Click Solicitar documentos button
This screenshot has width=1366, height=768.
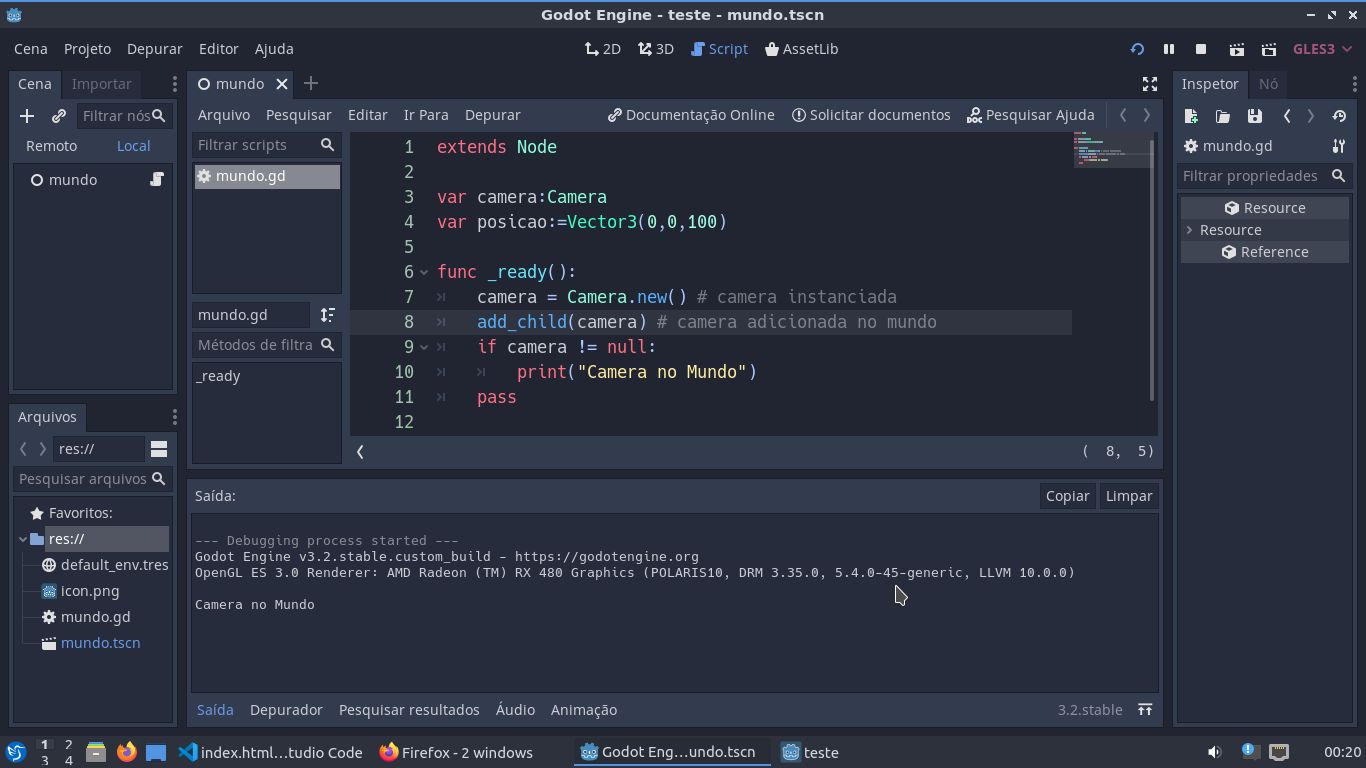point(871,115)
